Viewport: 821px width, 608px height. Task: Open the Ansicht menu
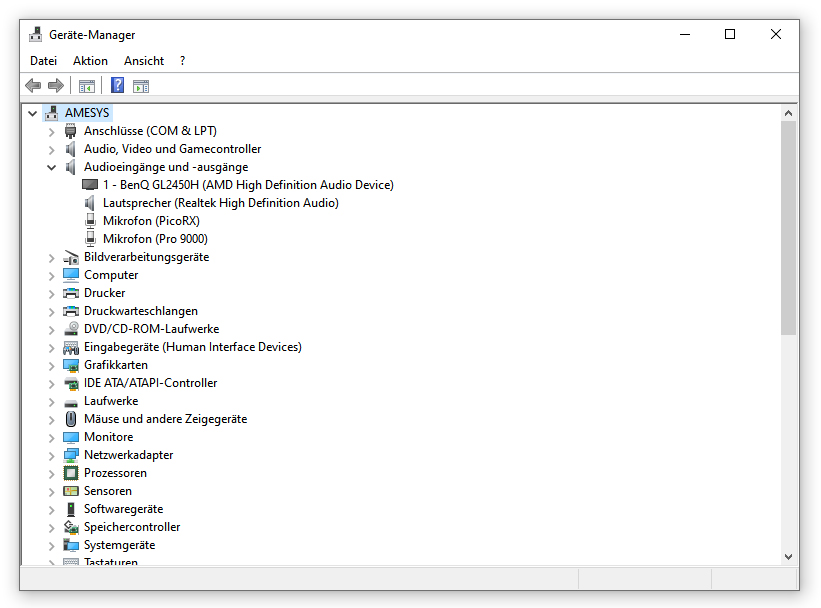[x=144, y=61]
